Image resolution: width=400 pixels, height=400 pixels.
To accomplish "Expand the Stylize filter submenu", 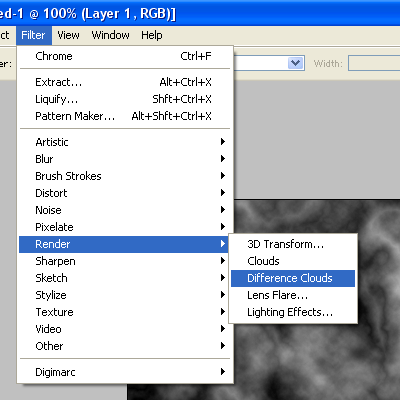I will pos(125,295).
